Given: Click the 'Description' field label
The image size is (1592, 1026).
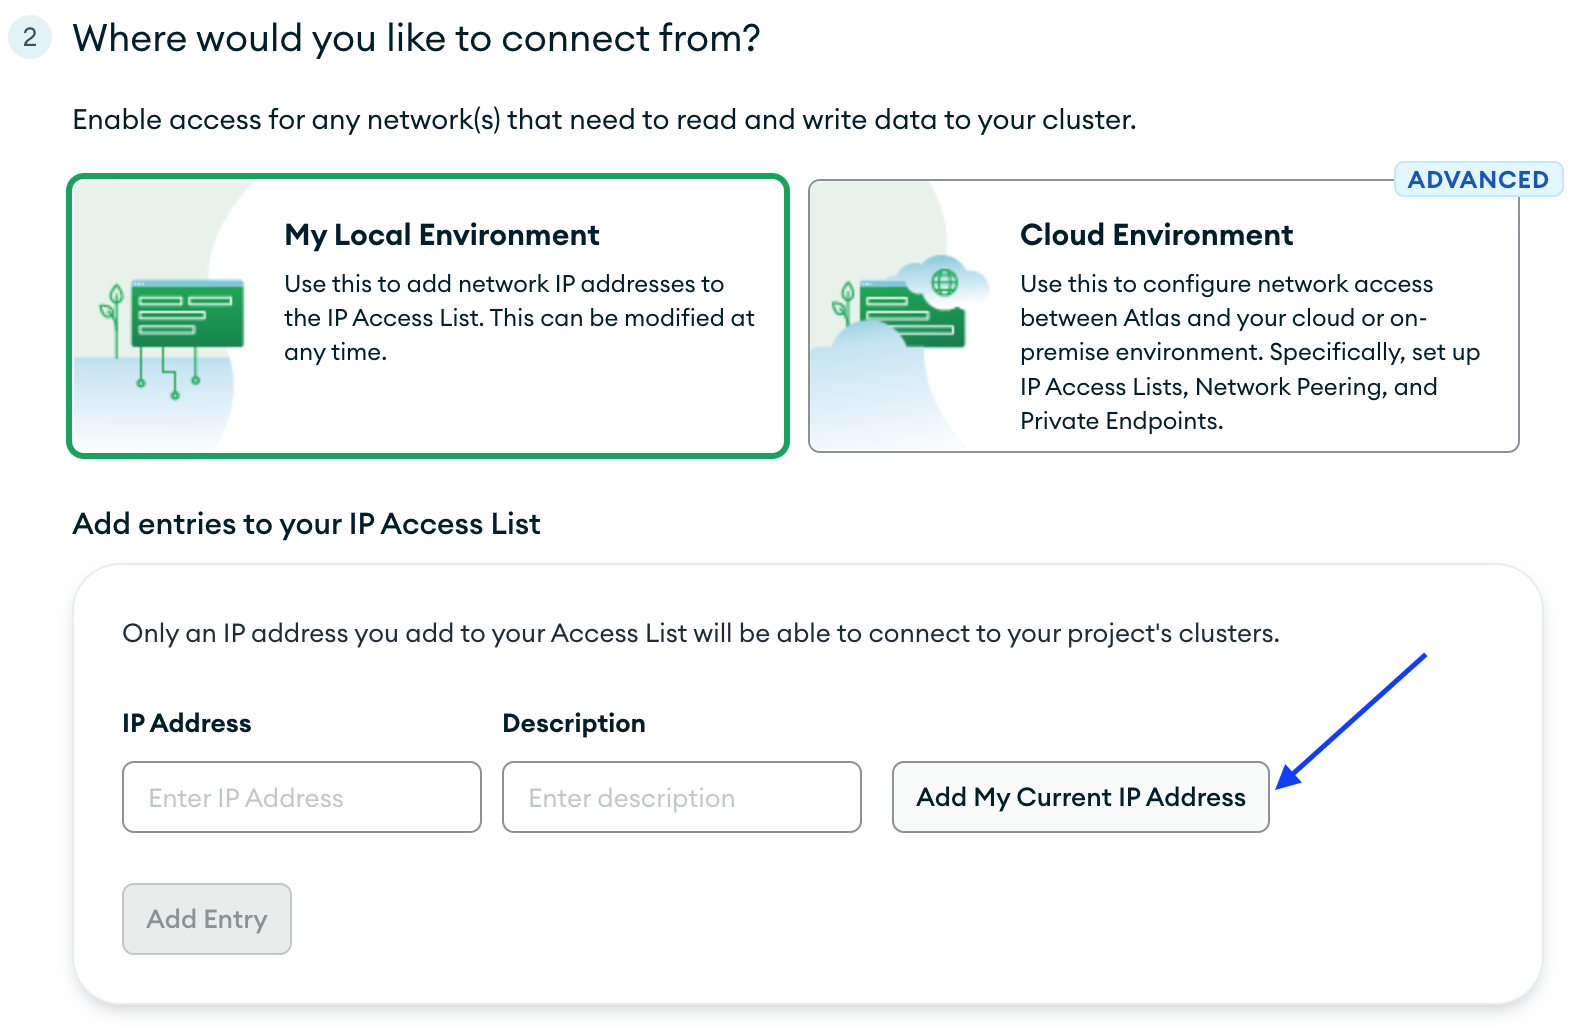Looking at the screenshot, I should tap(574, 723).
